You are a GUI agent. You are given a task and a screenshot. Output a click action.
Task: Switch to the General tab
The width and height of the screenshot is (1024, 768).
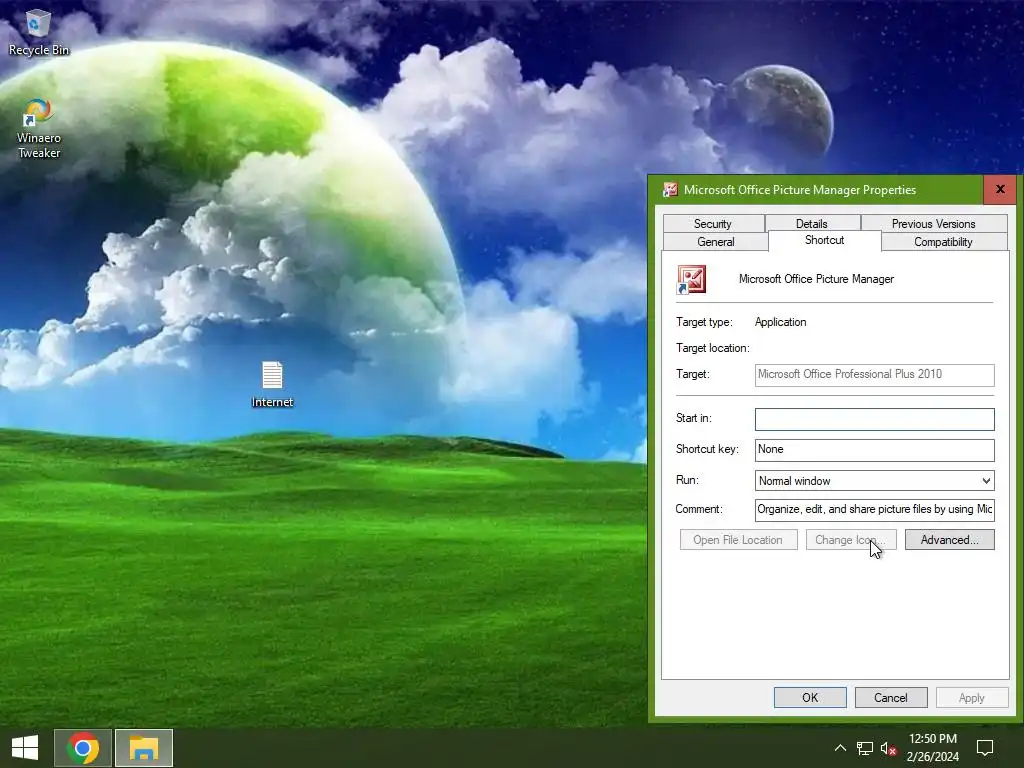716,242
